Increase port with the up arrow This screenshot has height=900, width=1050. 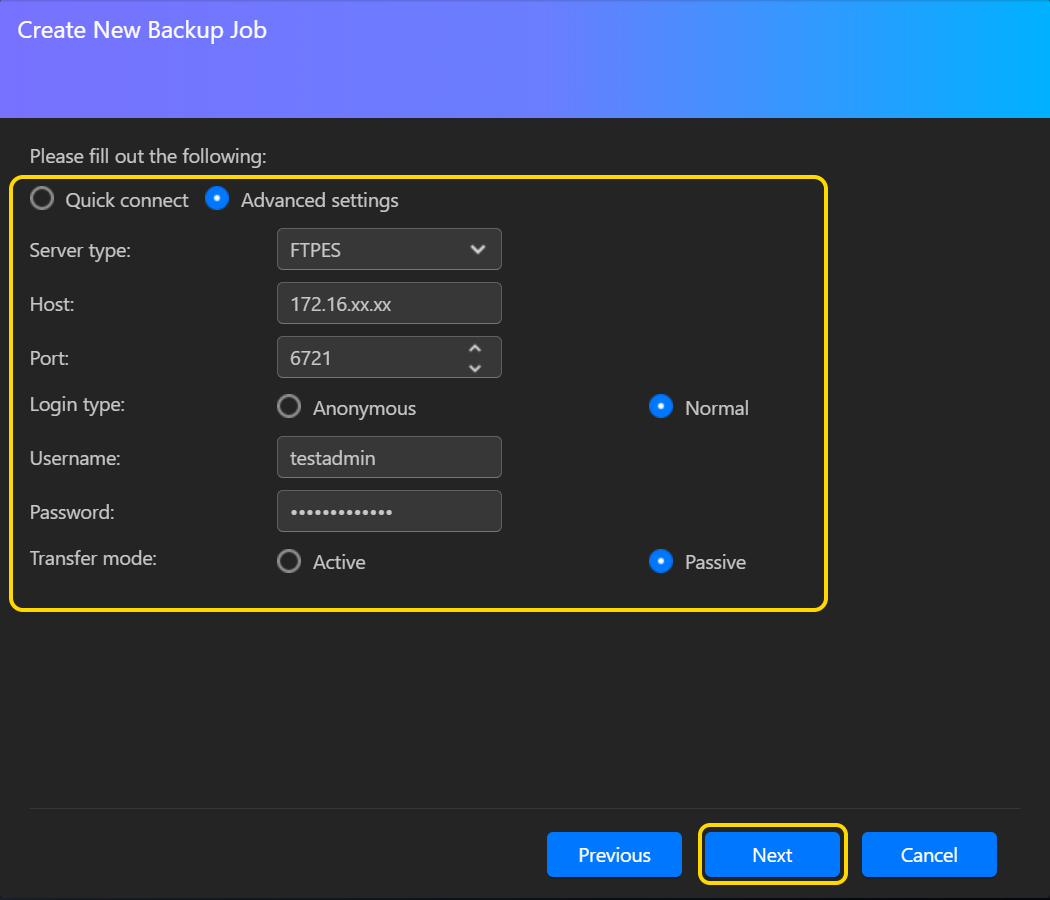475,348
